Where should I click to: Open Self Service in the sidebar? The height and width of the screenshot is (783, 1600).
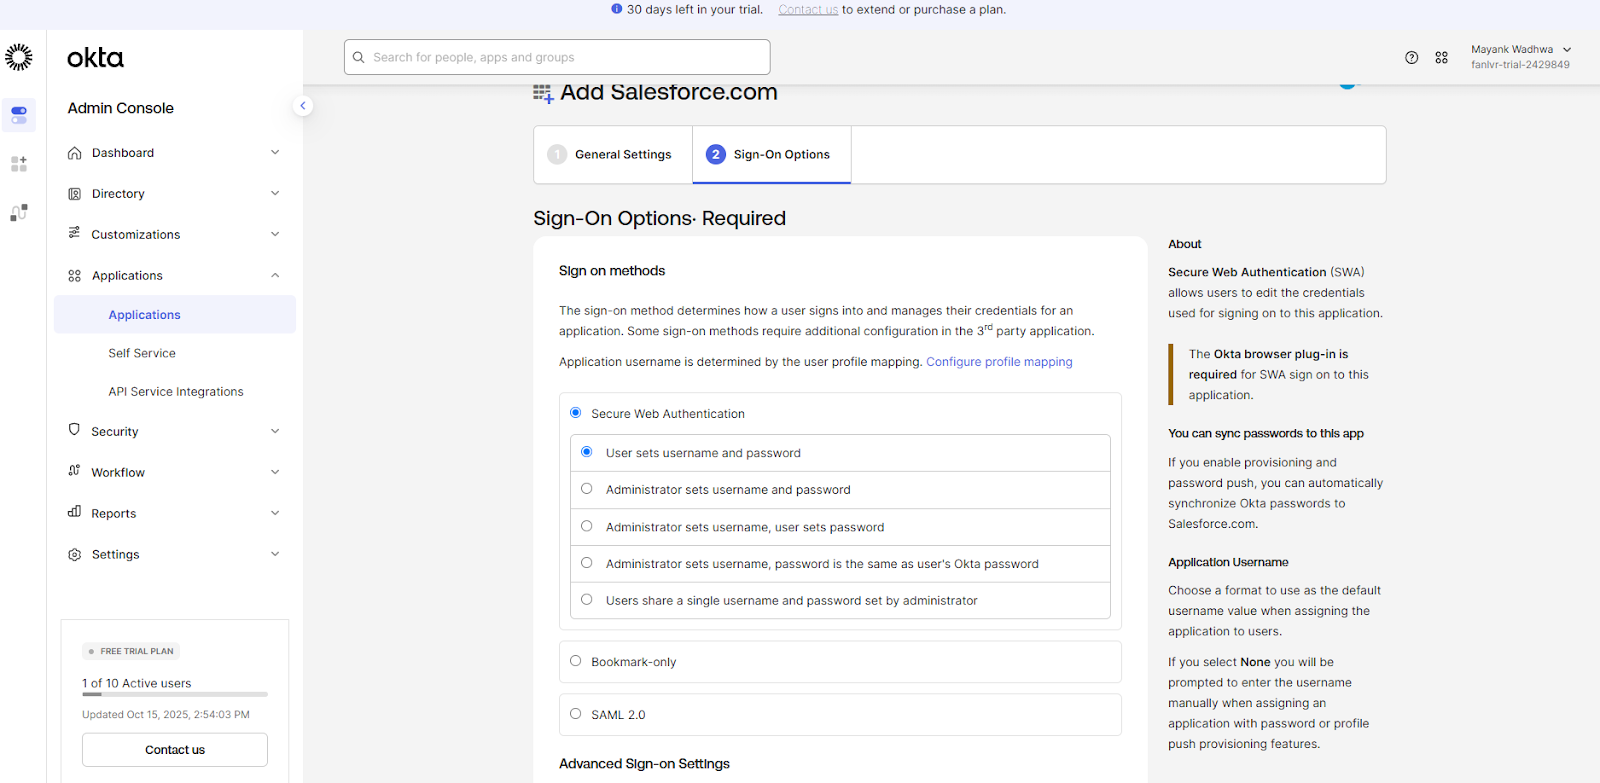142,353
